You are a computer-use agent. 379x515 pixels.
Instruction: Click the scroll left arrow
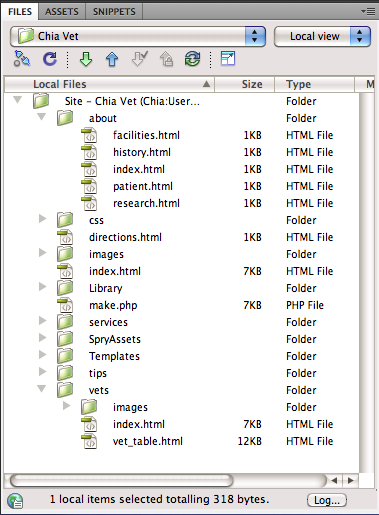coord(334,481)
